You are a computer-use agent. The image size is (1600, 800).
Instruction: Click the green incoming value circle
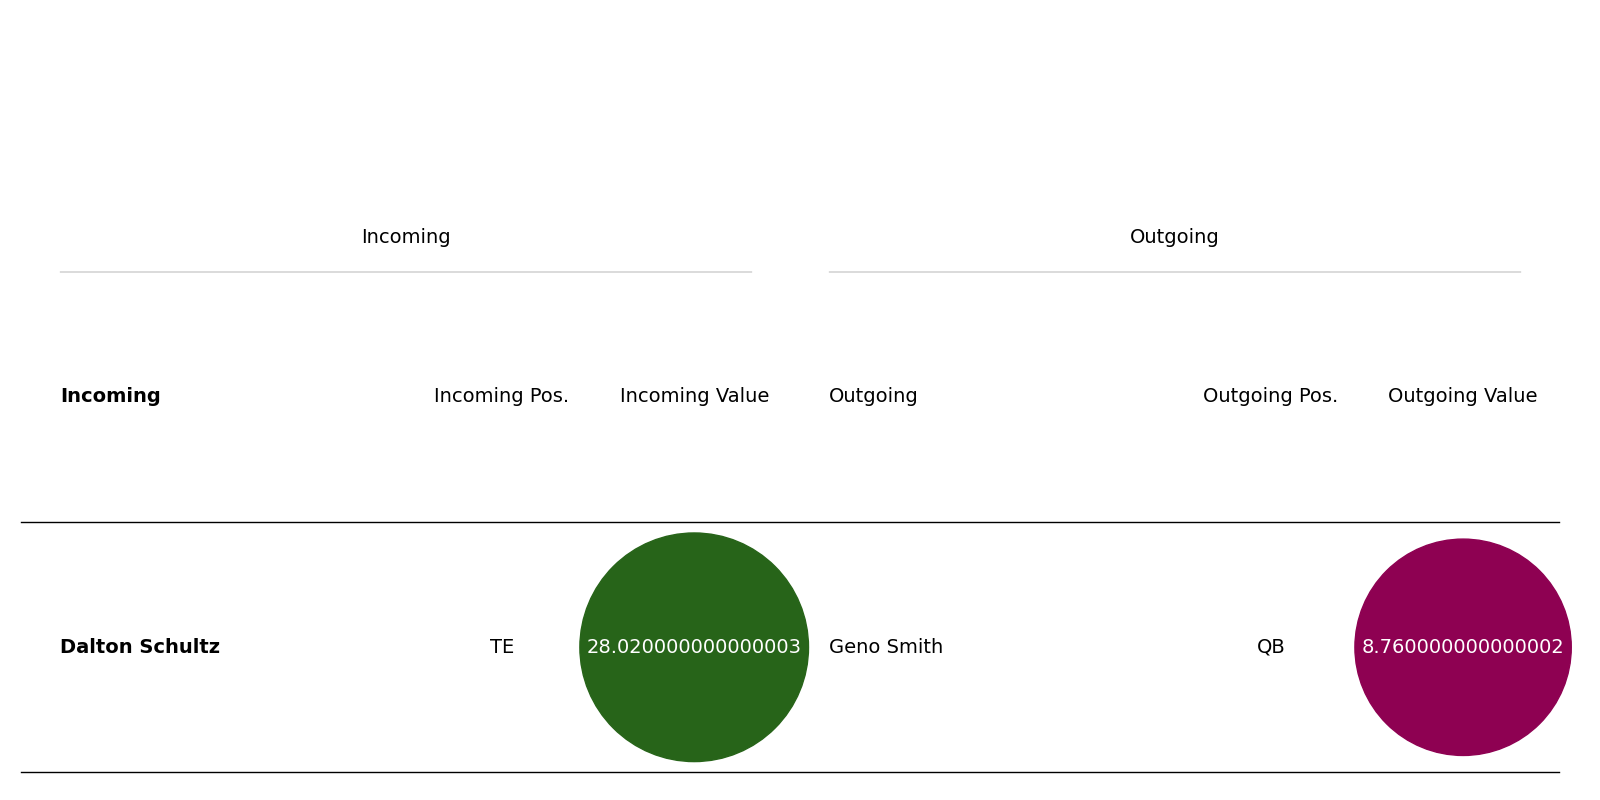click(694, 647)
